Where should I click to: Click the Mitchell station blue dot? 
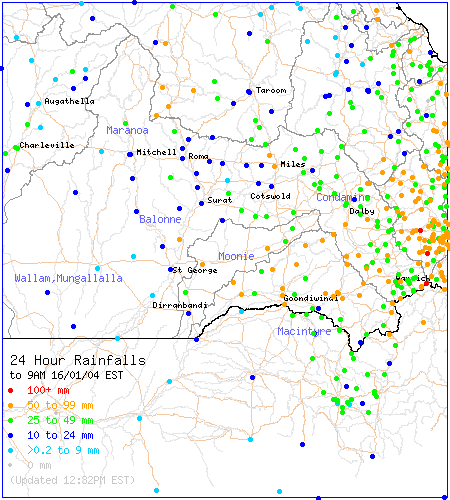(x=130, y=154)
